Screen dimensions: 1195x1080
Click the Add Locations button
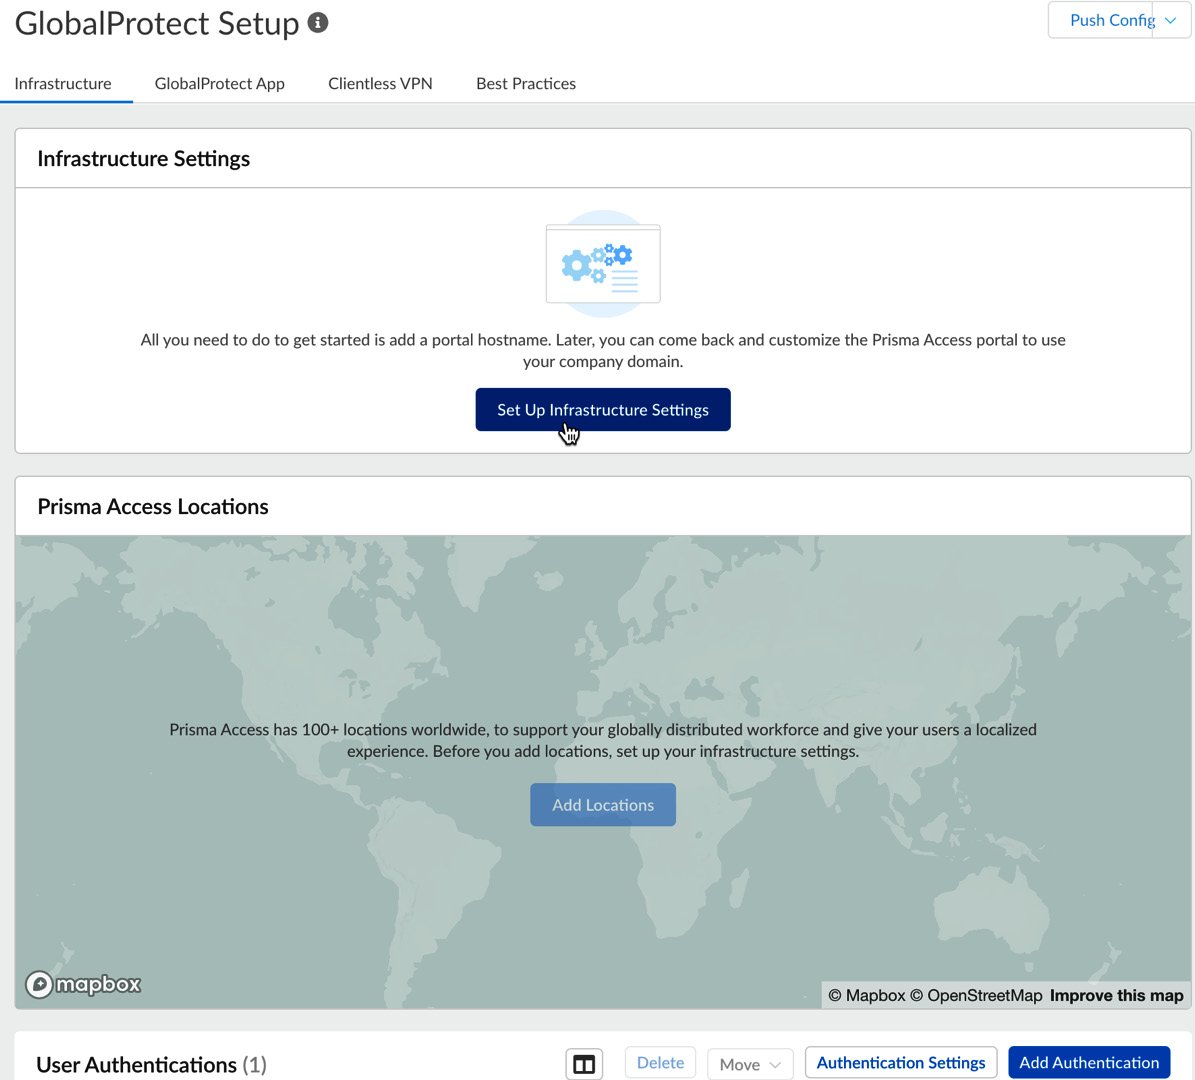click(603, 805)
